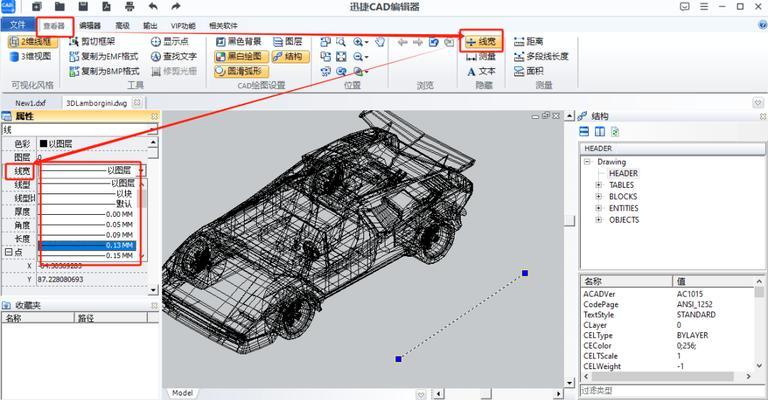The width and height of the screenshot is (768, 400).
Task: Toggle the 黑色背景 black background
Action: click(239, 42)
